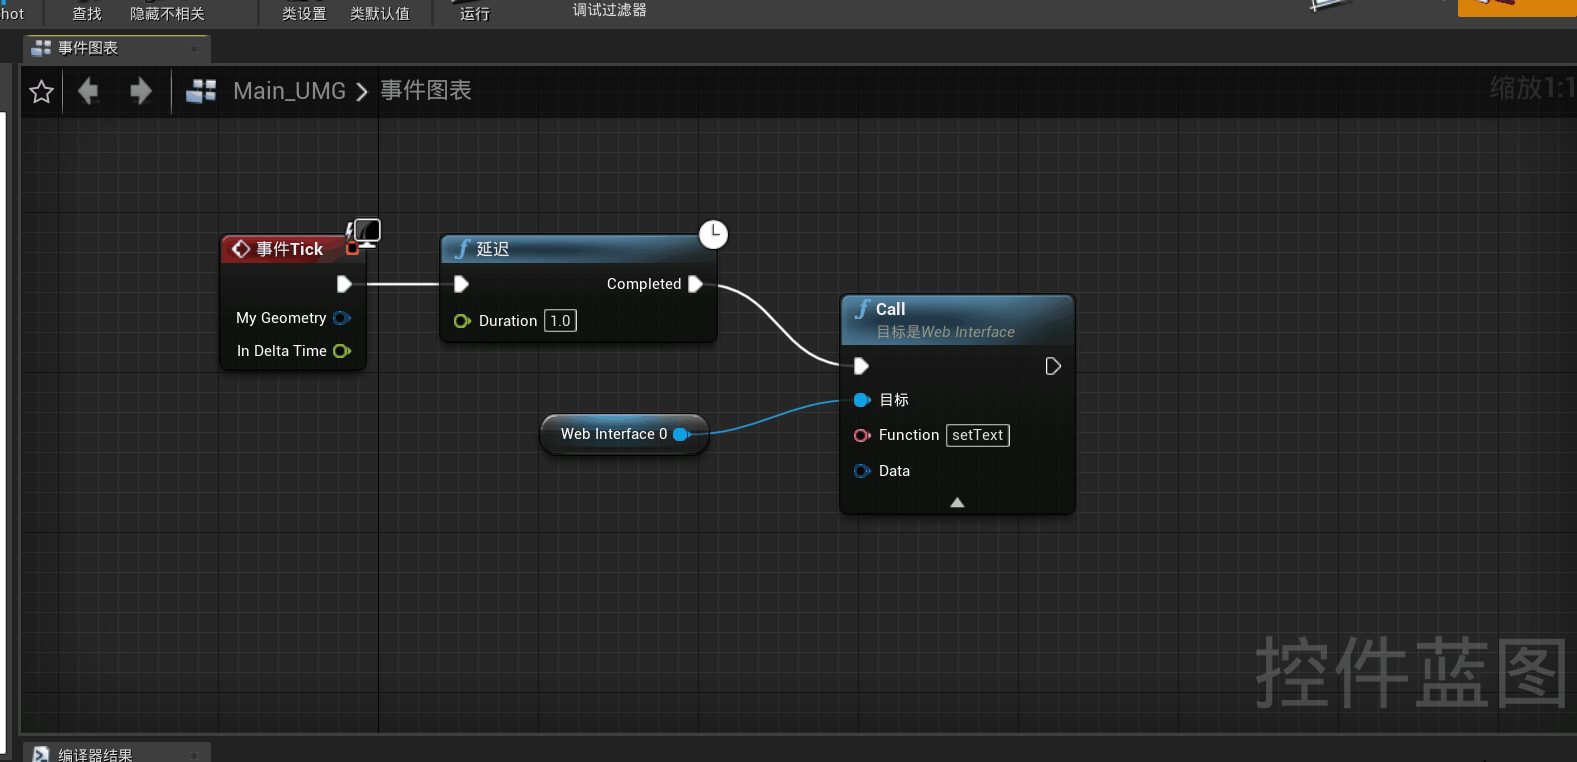Click the Duration value field showing 1.0

pyautogui.click(x=560, y=321)
